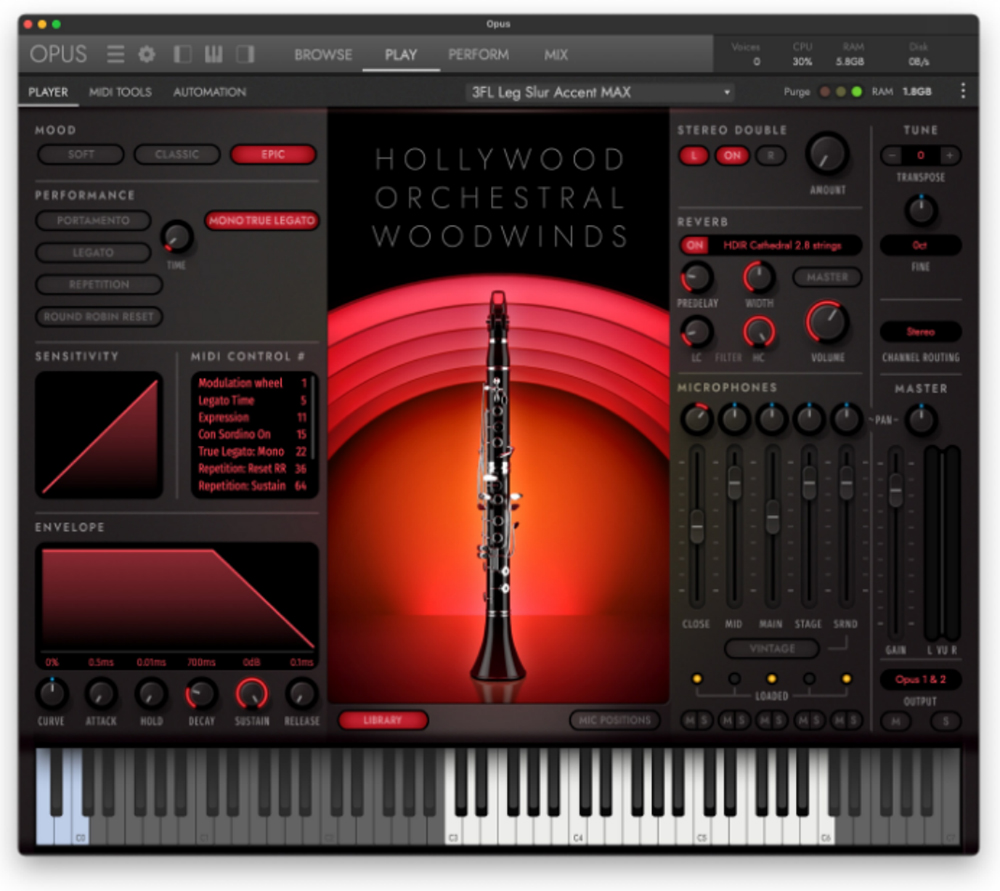Select the SOFT mood
1000x891 pixels.
point(81,154)
